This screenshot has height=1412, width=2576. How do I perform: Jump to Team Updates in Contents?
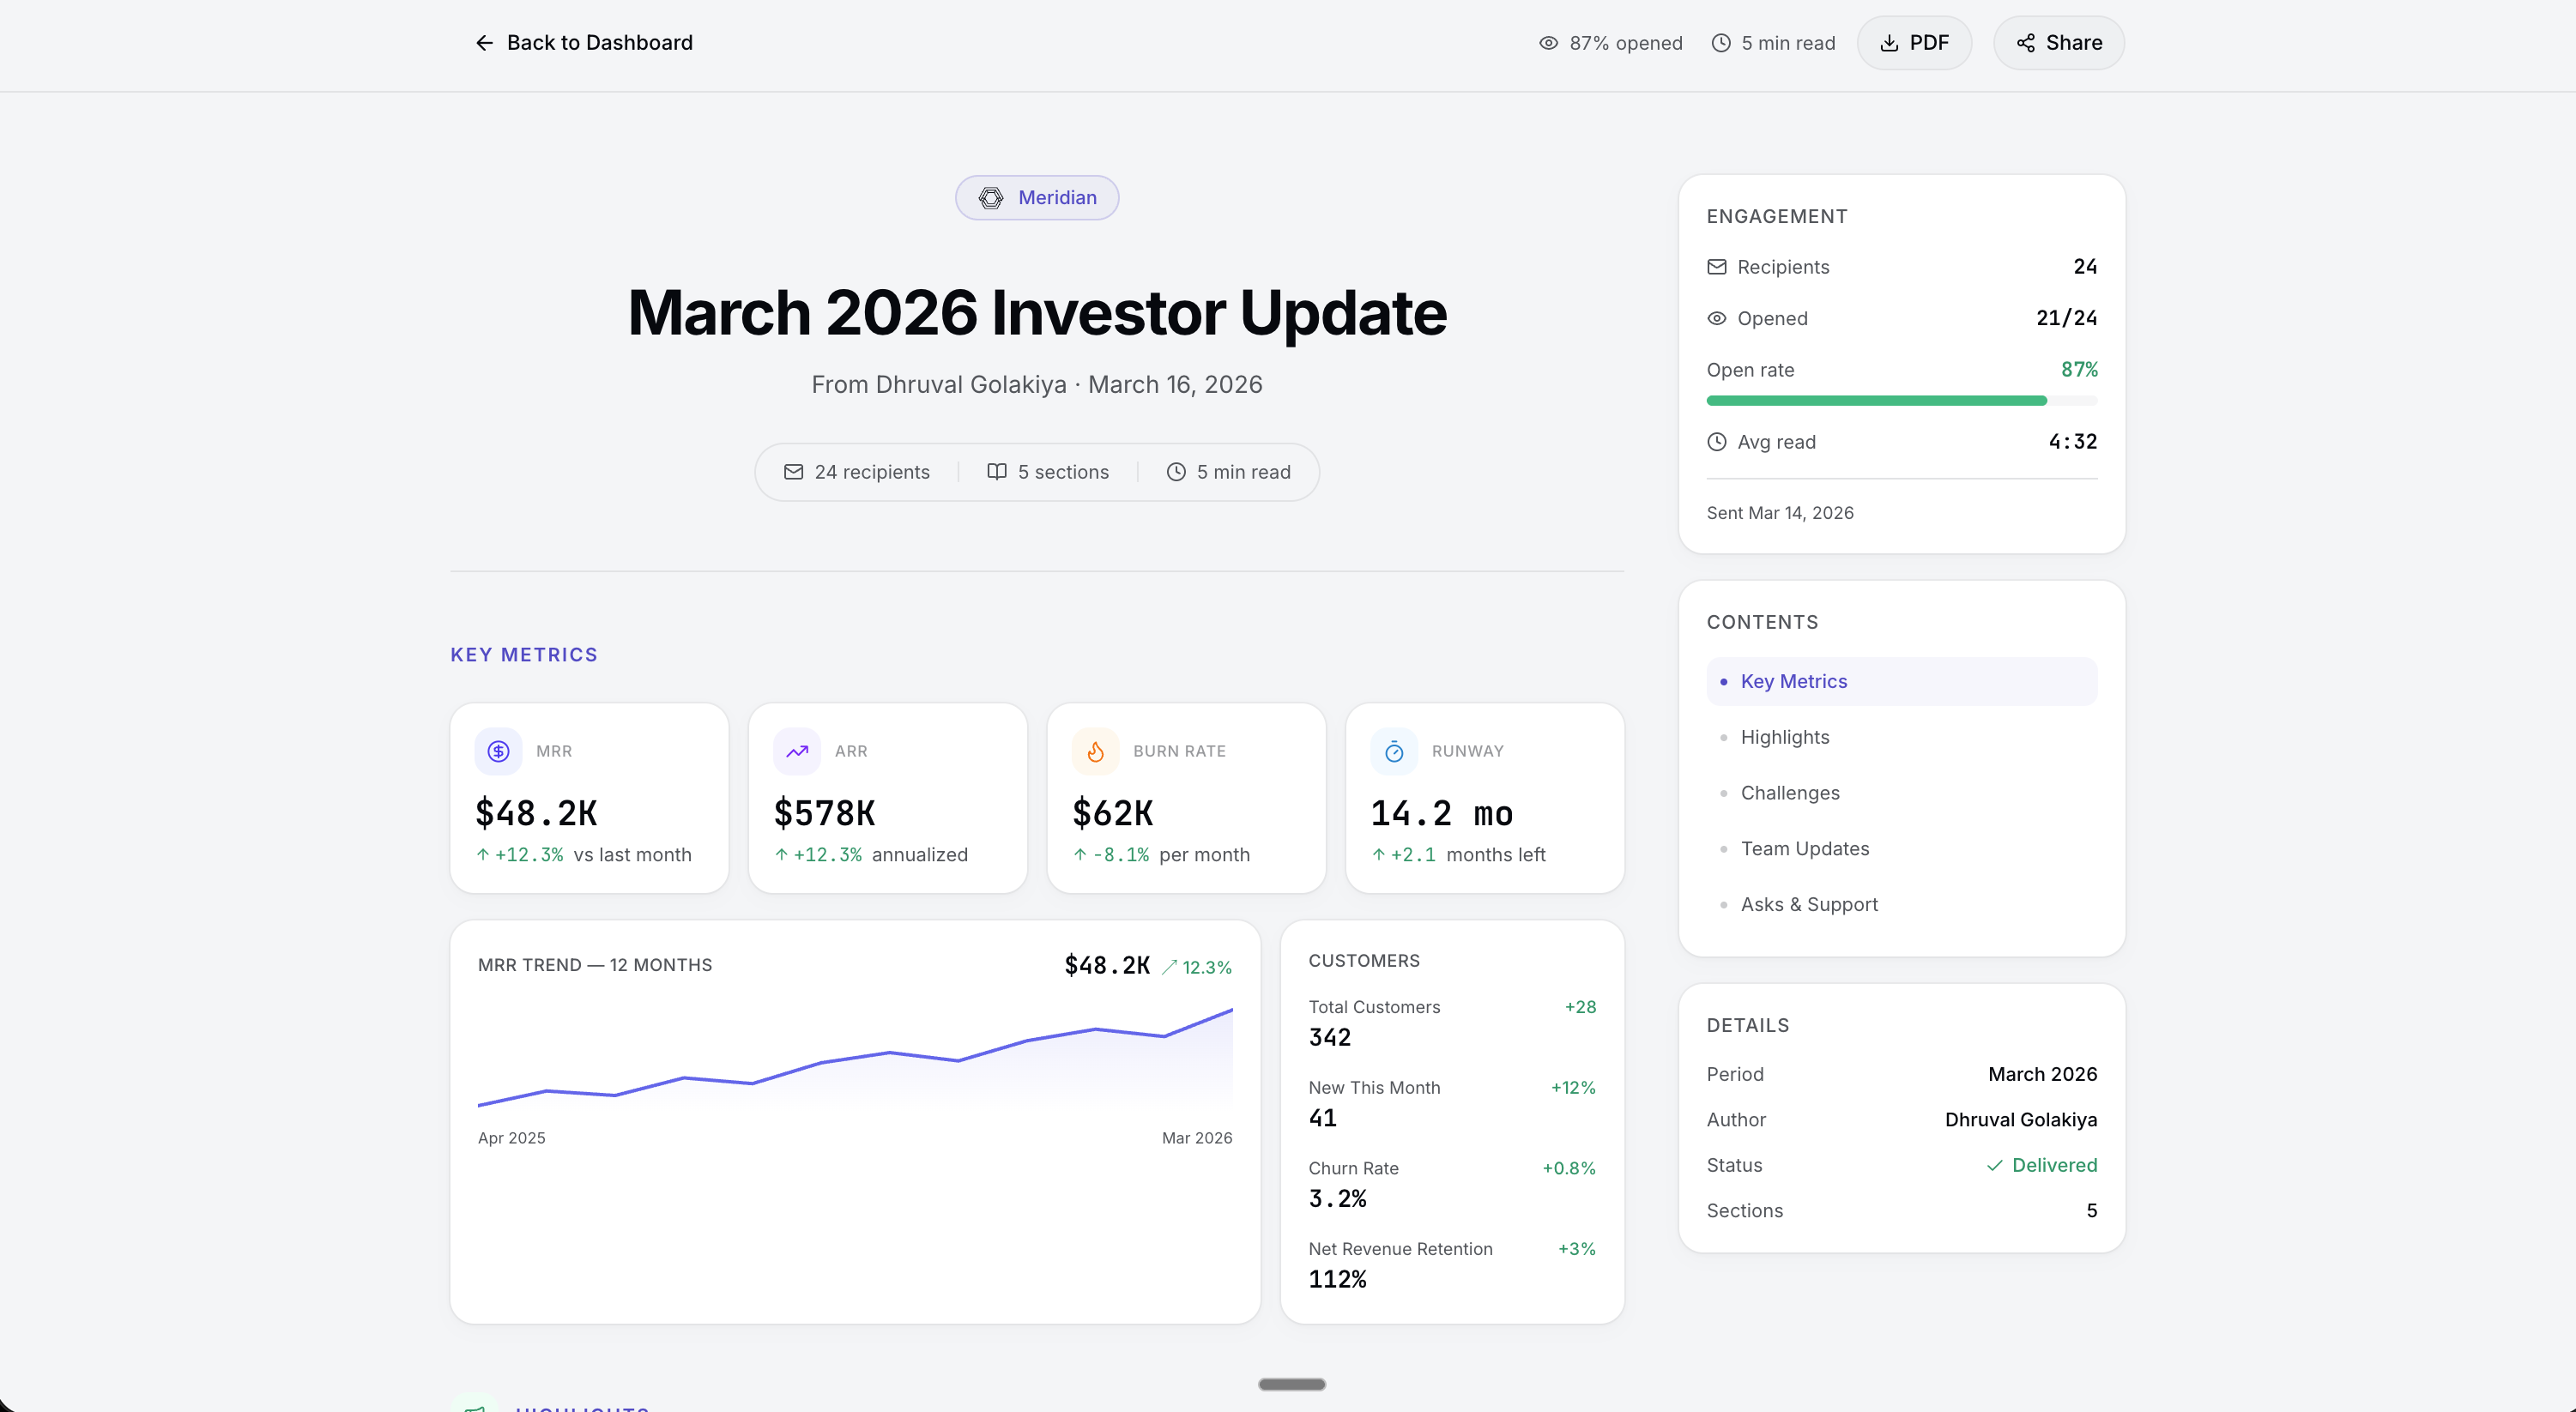[1902, 849]
